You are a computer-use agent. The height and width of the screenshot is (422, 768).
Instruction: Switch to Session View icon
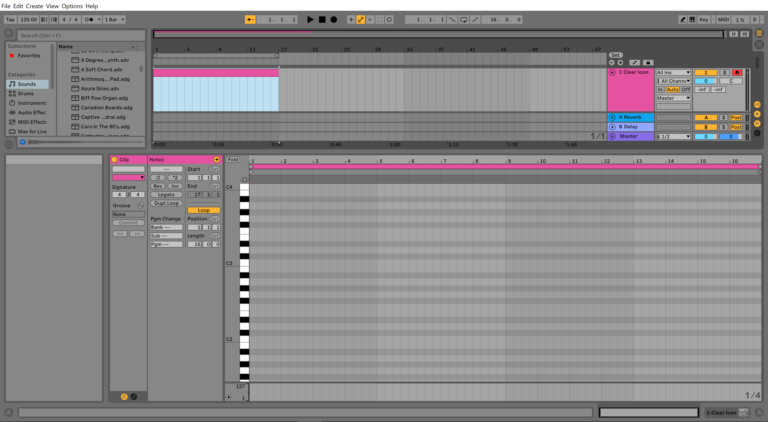pos(759,44)
